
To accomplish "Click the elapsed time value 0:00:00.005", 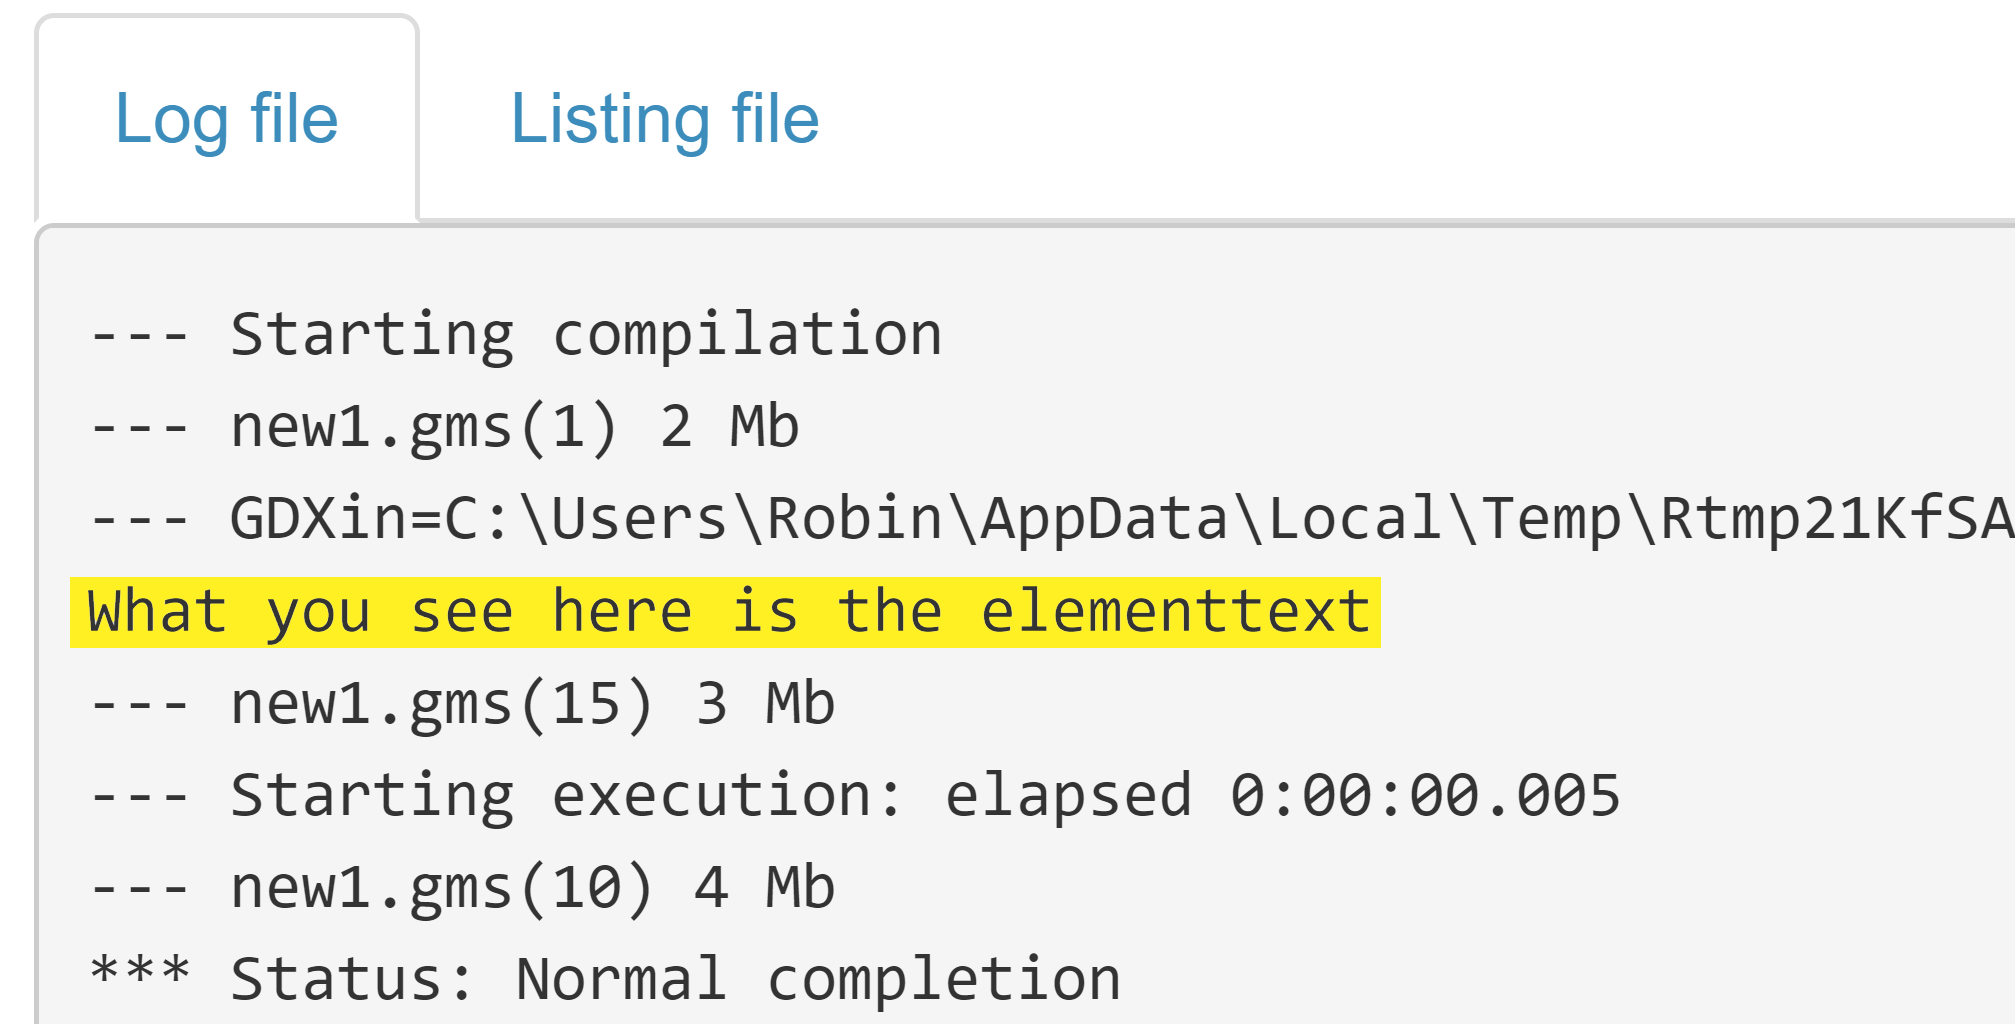I will [x=1424, y=796].
